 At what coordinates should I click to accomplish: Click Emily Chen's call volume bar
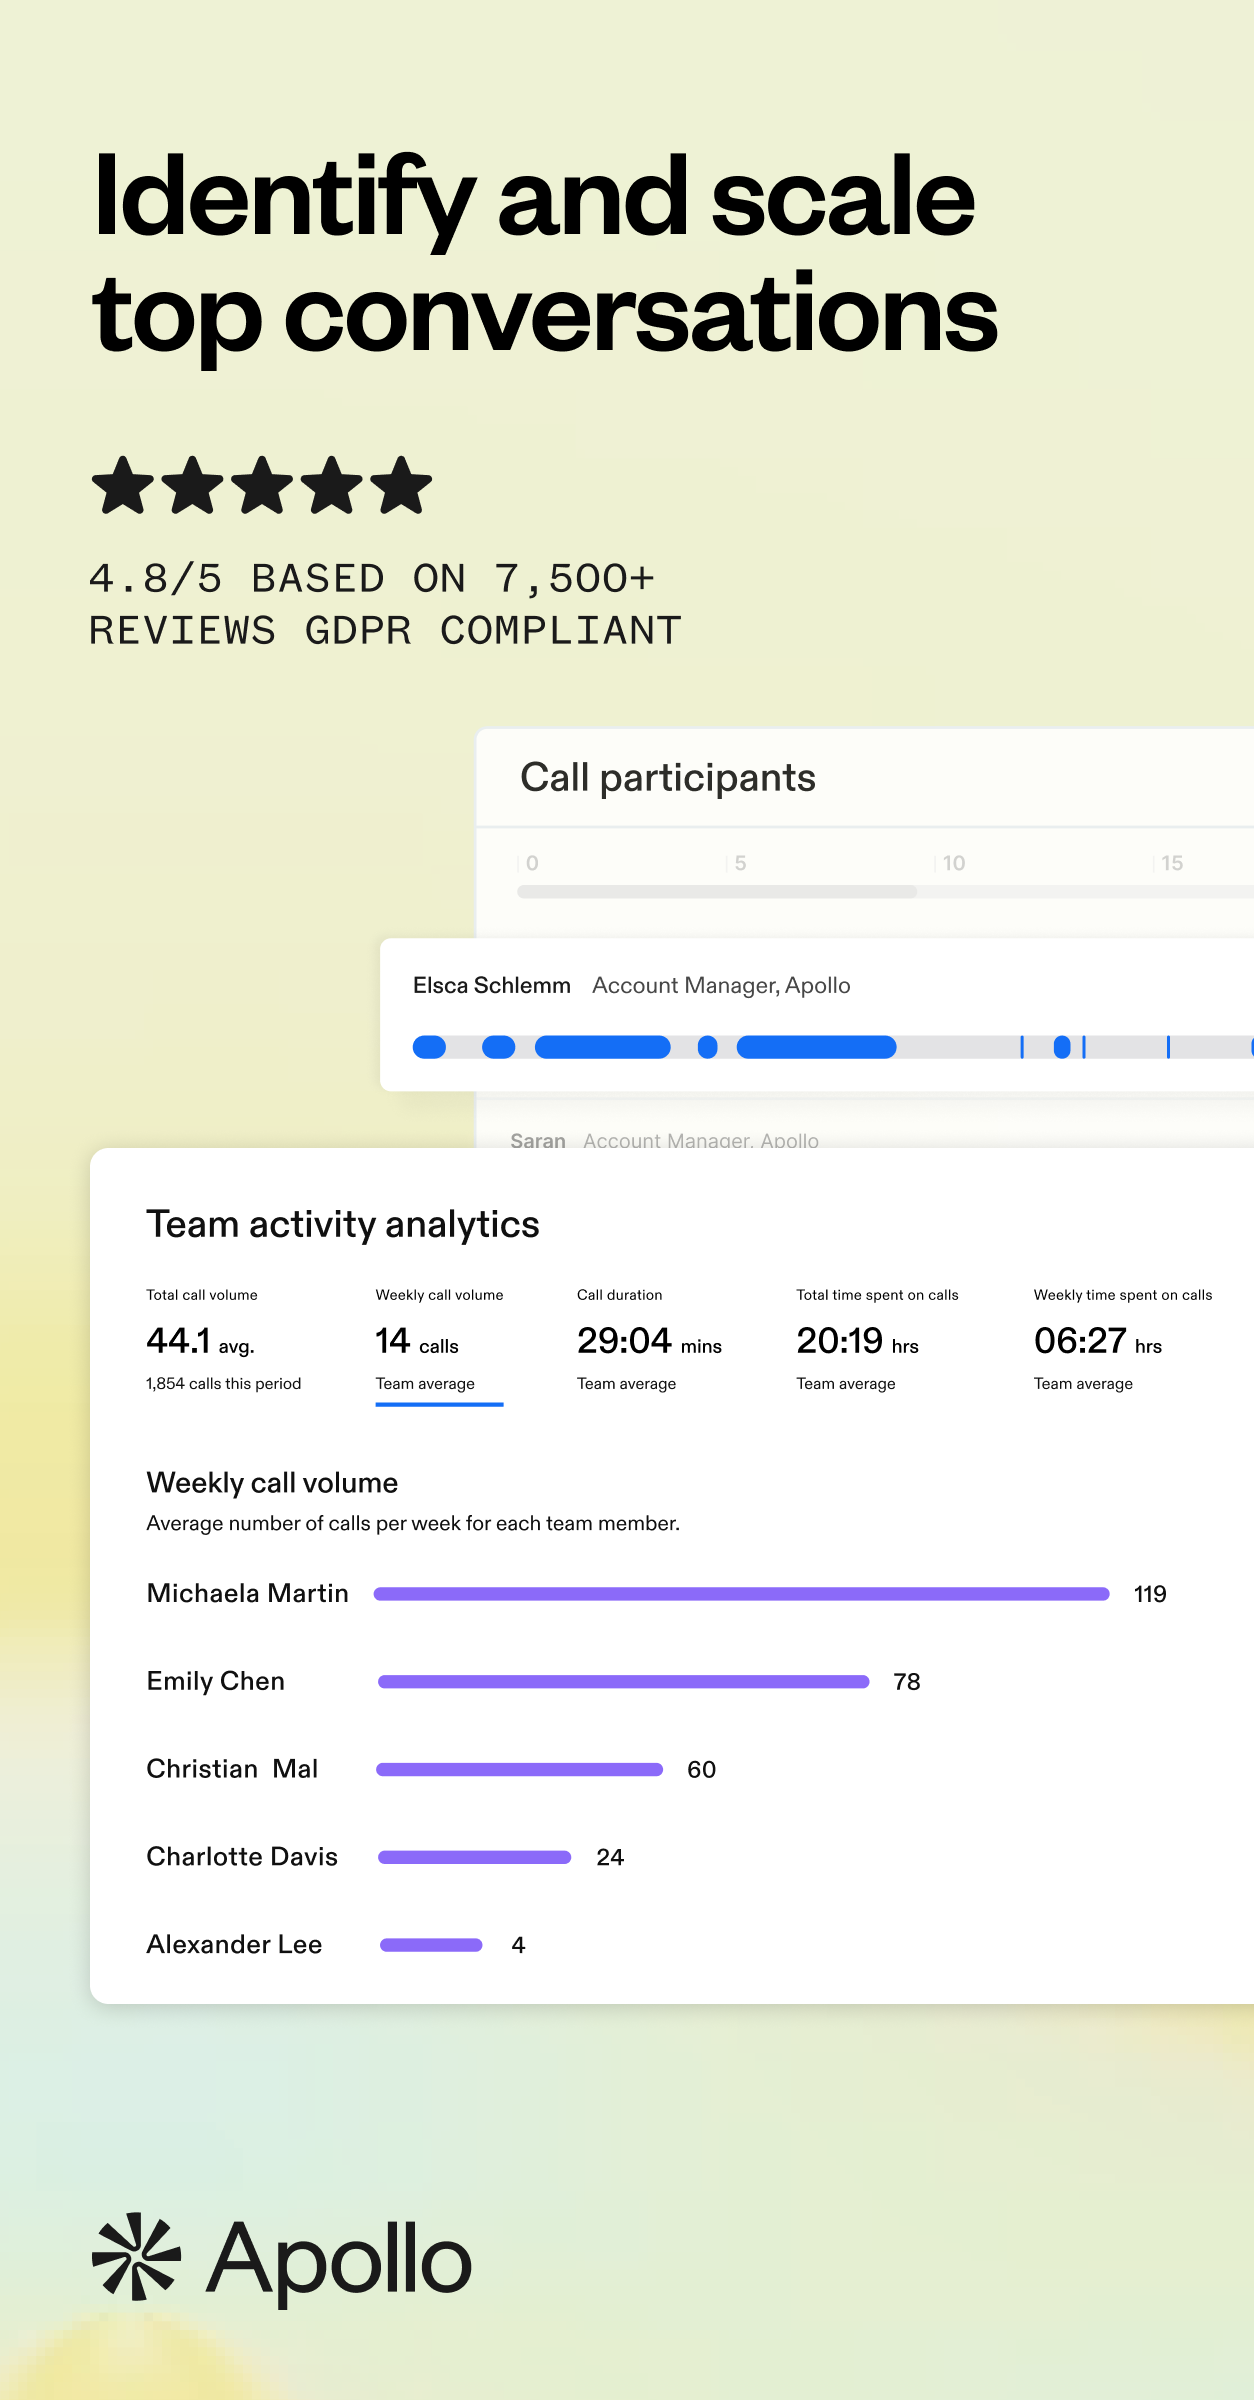click(x=623, y=1682)
